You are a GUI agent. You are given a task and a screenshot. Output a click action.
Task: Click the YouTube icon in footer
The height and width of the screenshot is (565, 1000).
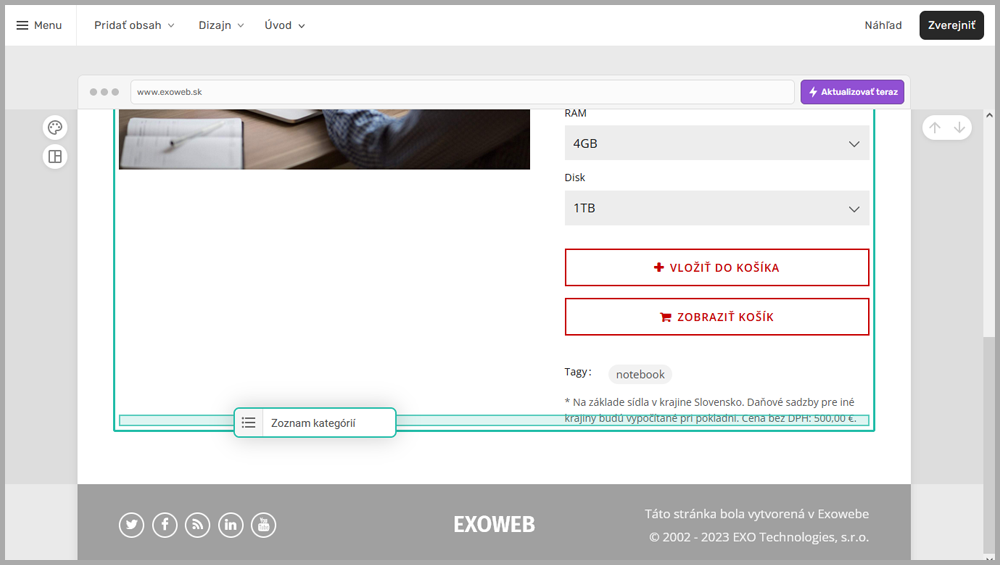tap(263, 525)
